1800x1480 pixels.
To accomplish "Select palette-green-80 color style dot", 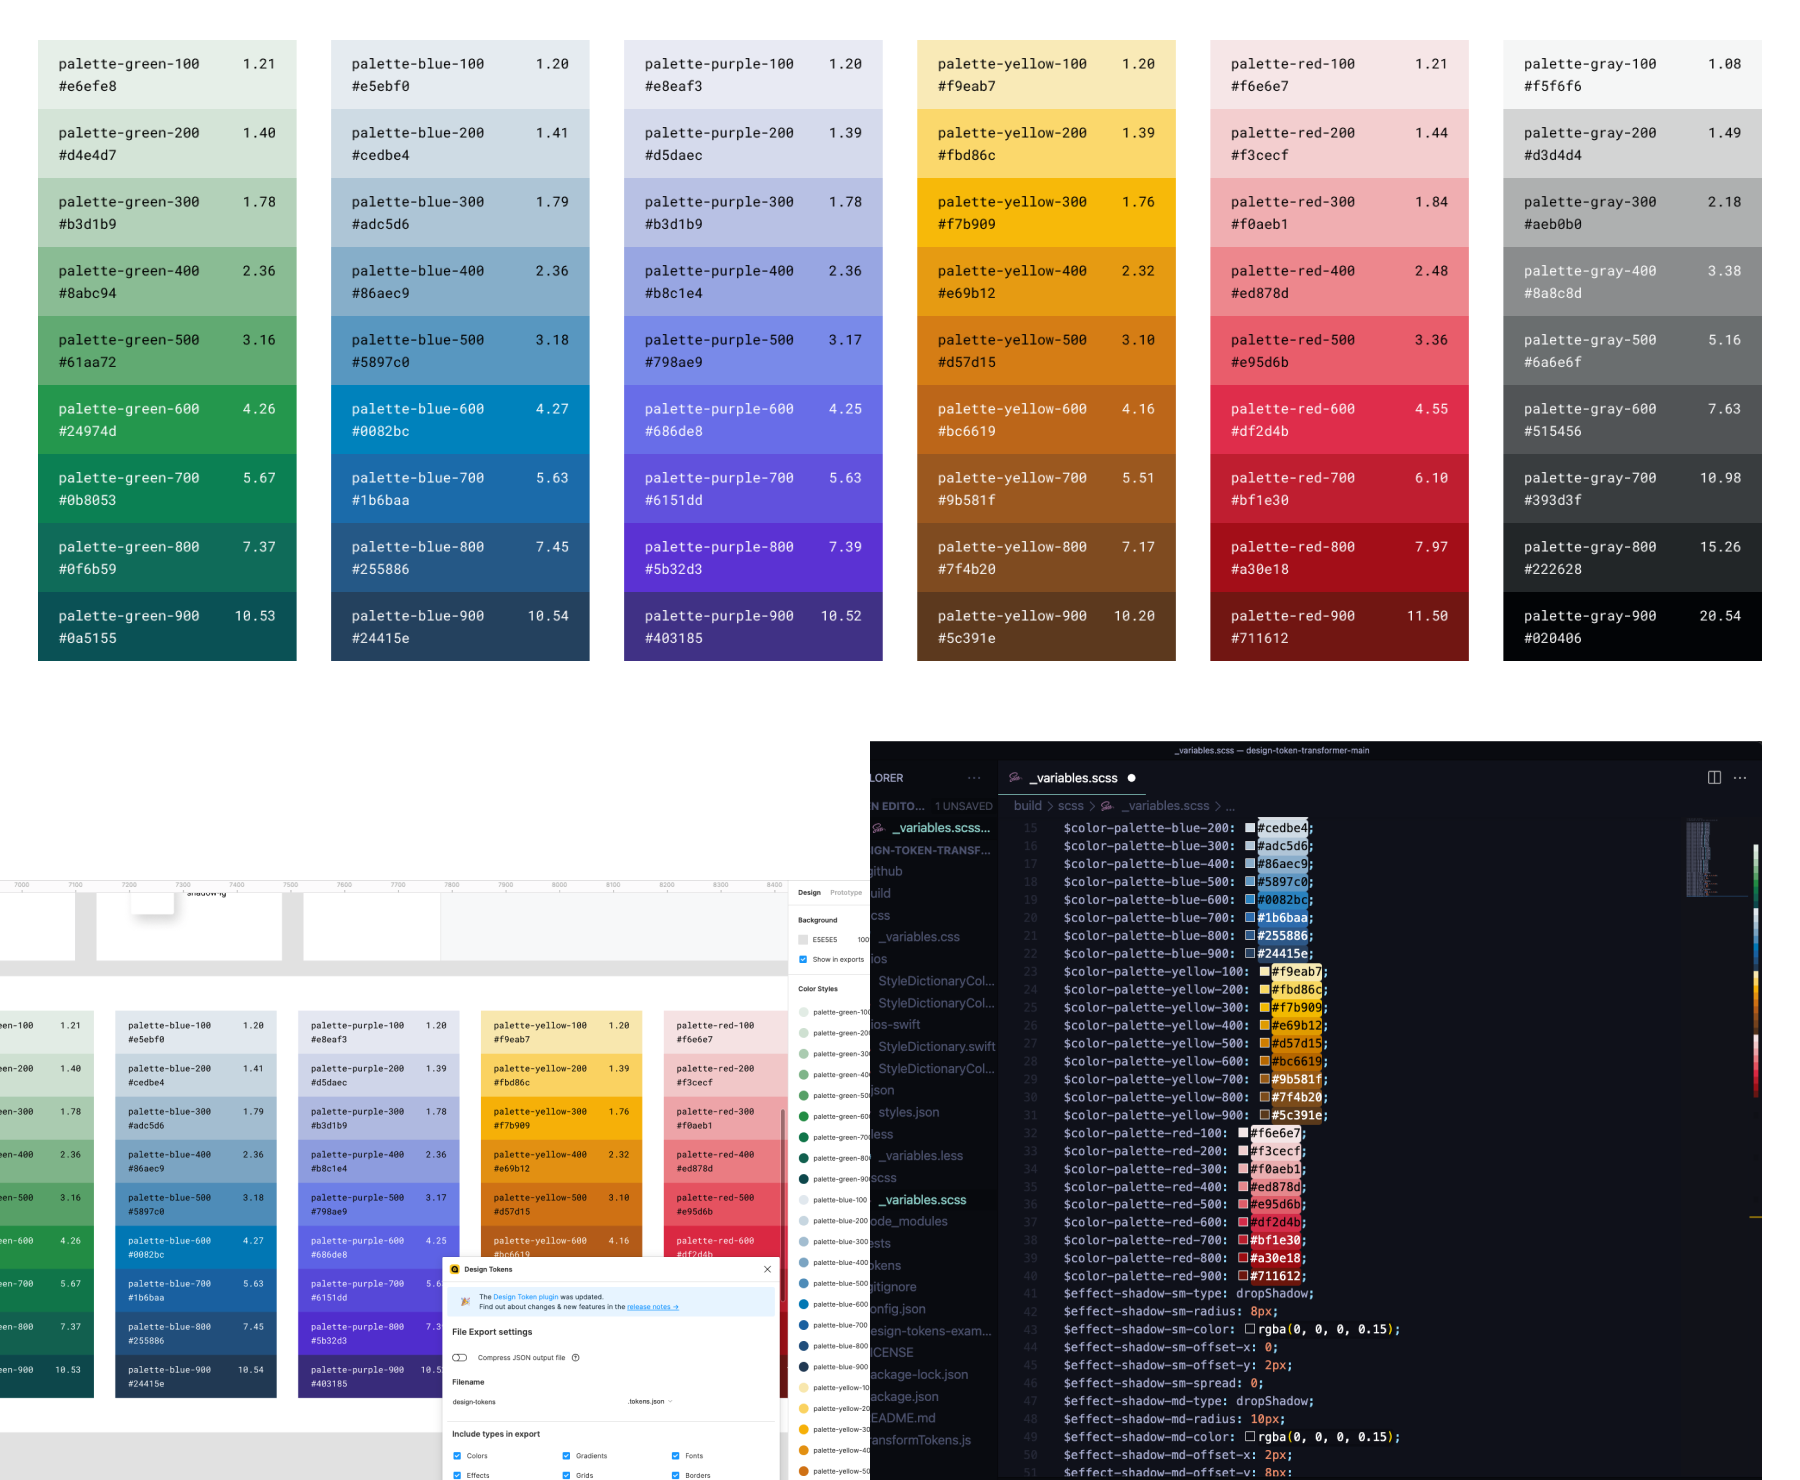I will point(804,1158).
